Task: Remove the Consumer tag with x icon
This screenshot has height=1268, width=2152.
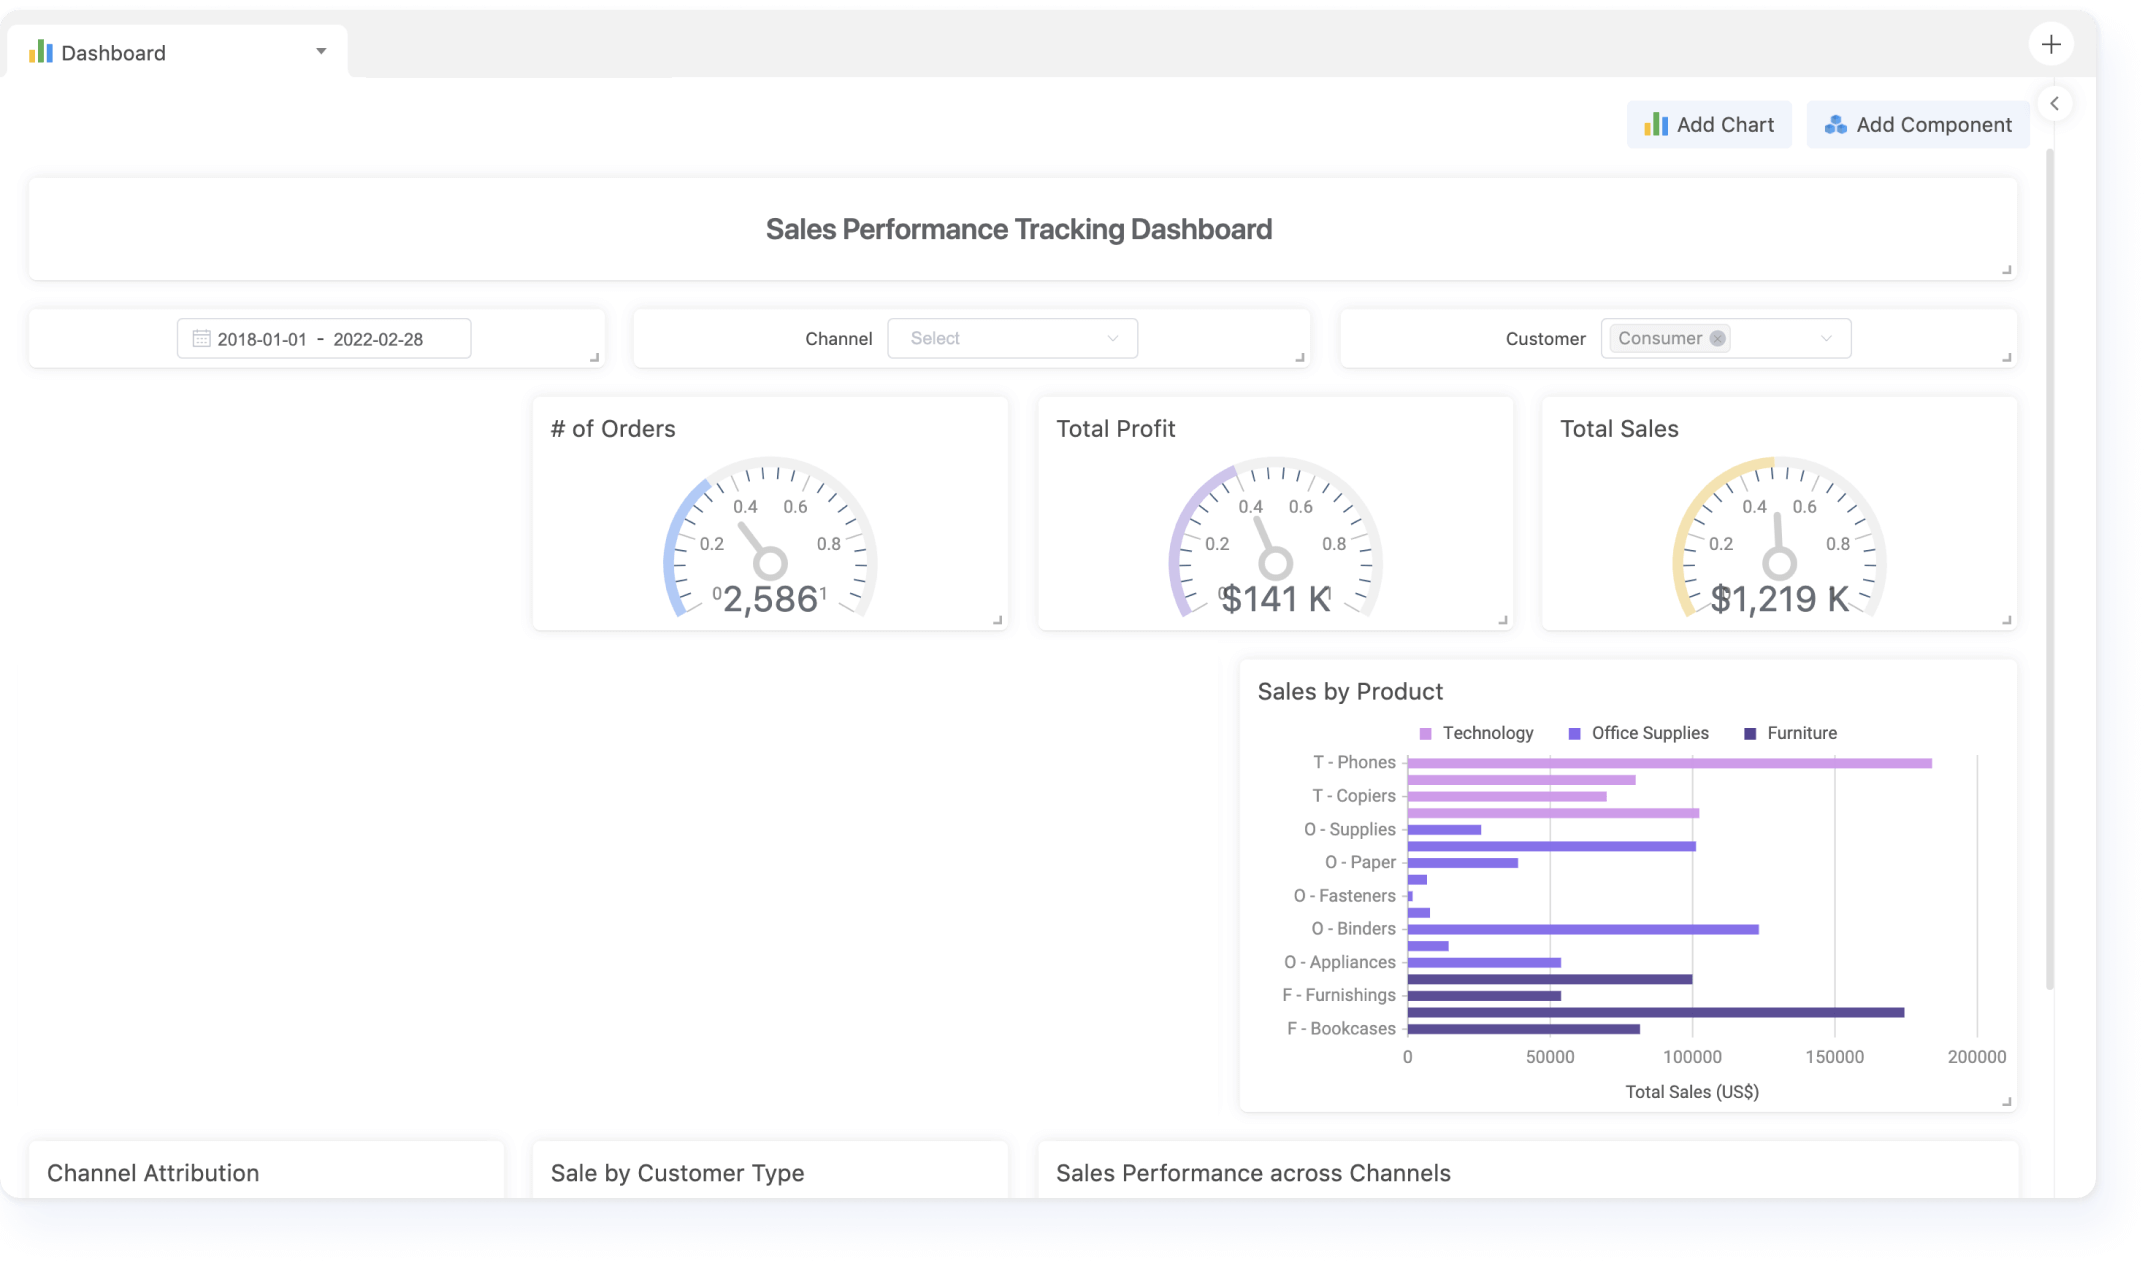Action: coord(1717,339)
